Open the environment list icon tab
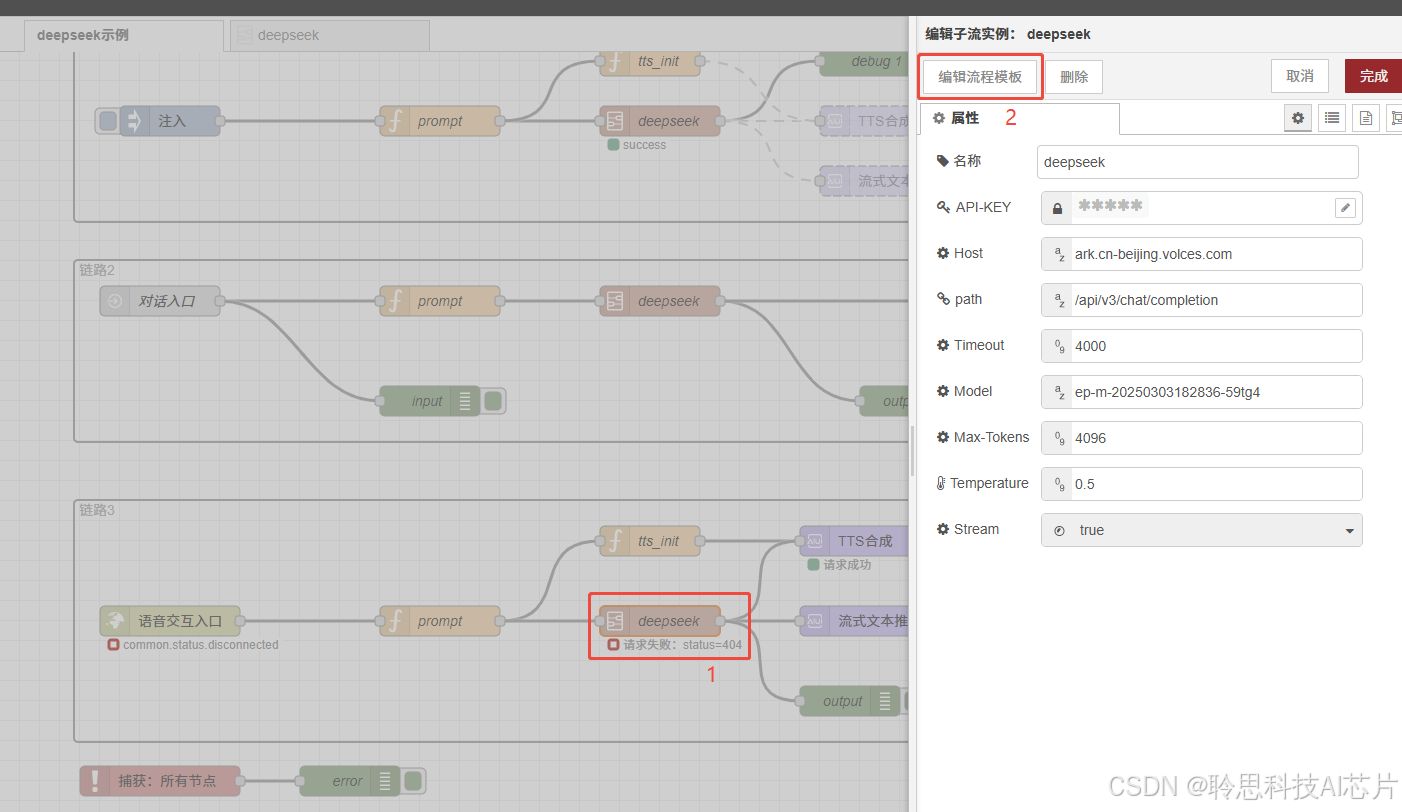Viewport: 1402px width, 812px height. click(x=1332, y=118)
